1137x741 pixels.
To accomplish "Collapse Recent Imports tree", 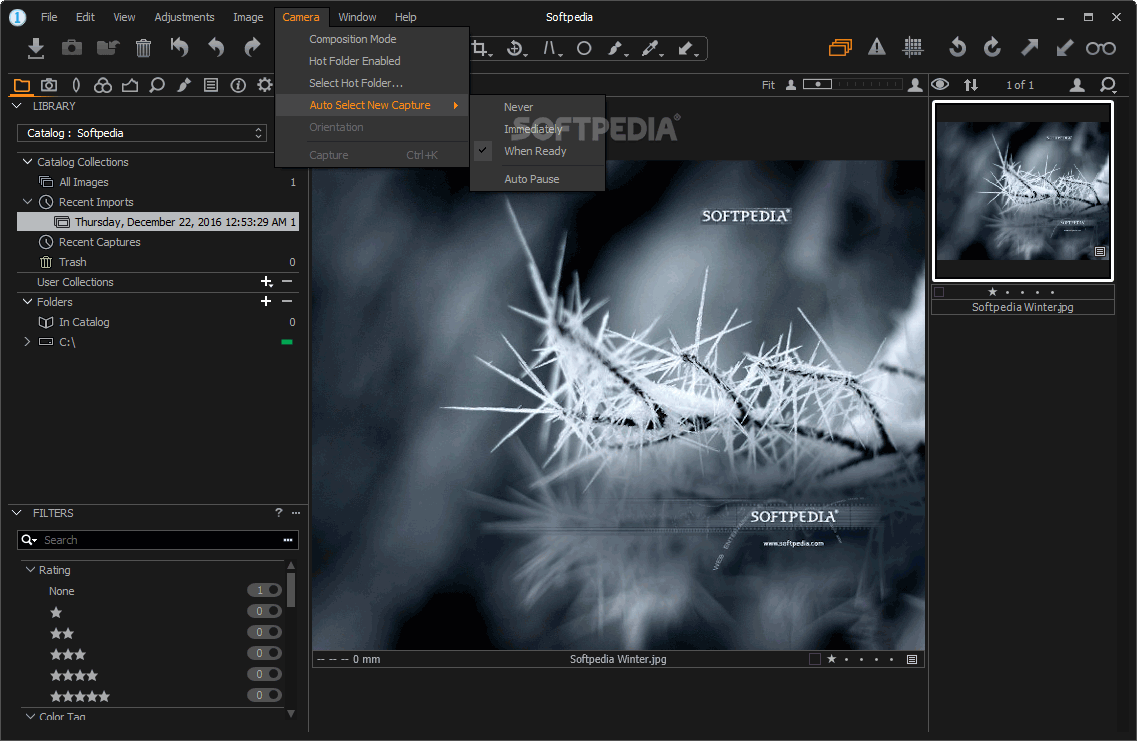I will click(28, 202).
